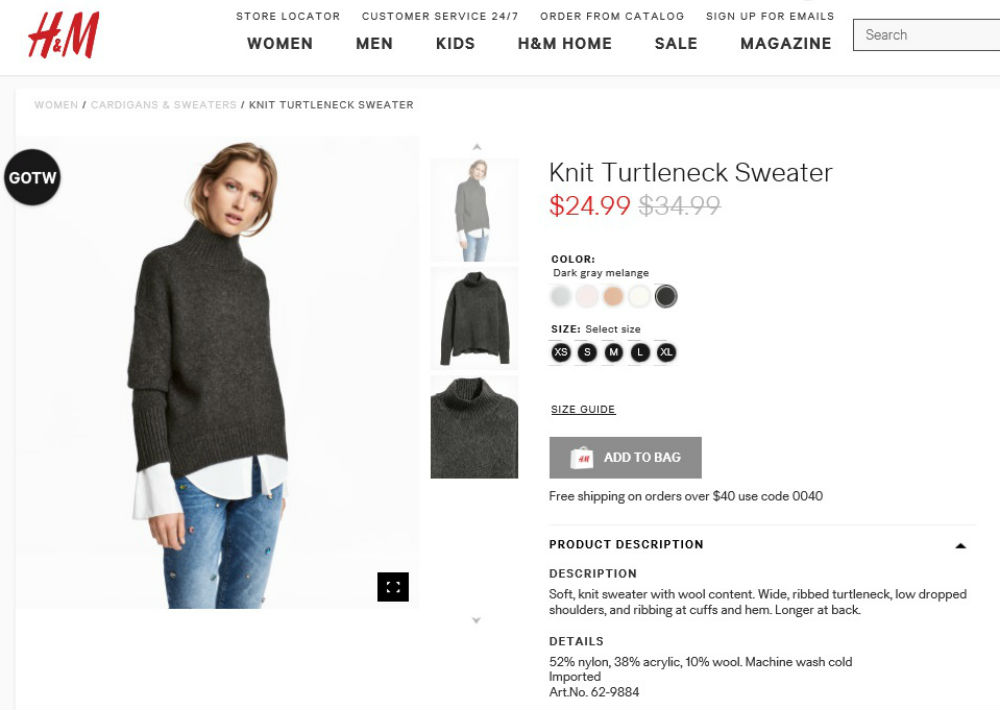The image size is (1000, 710).
Task: Collapse the Product Description section
Action: point(960,545)
